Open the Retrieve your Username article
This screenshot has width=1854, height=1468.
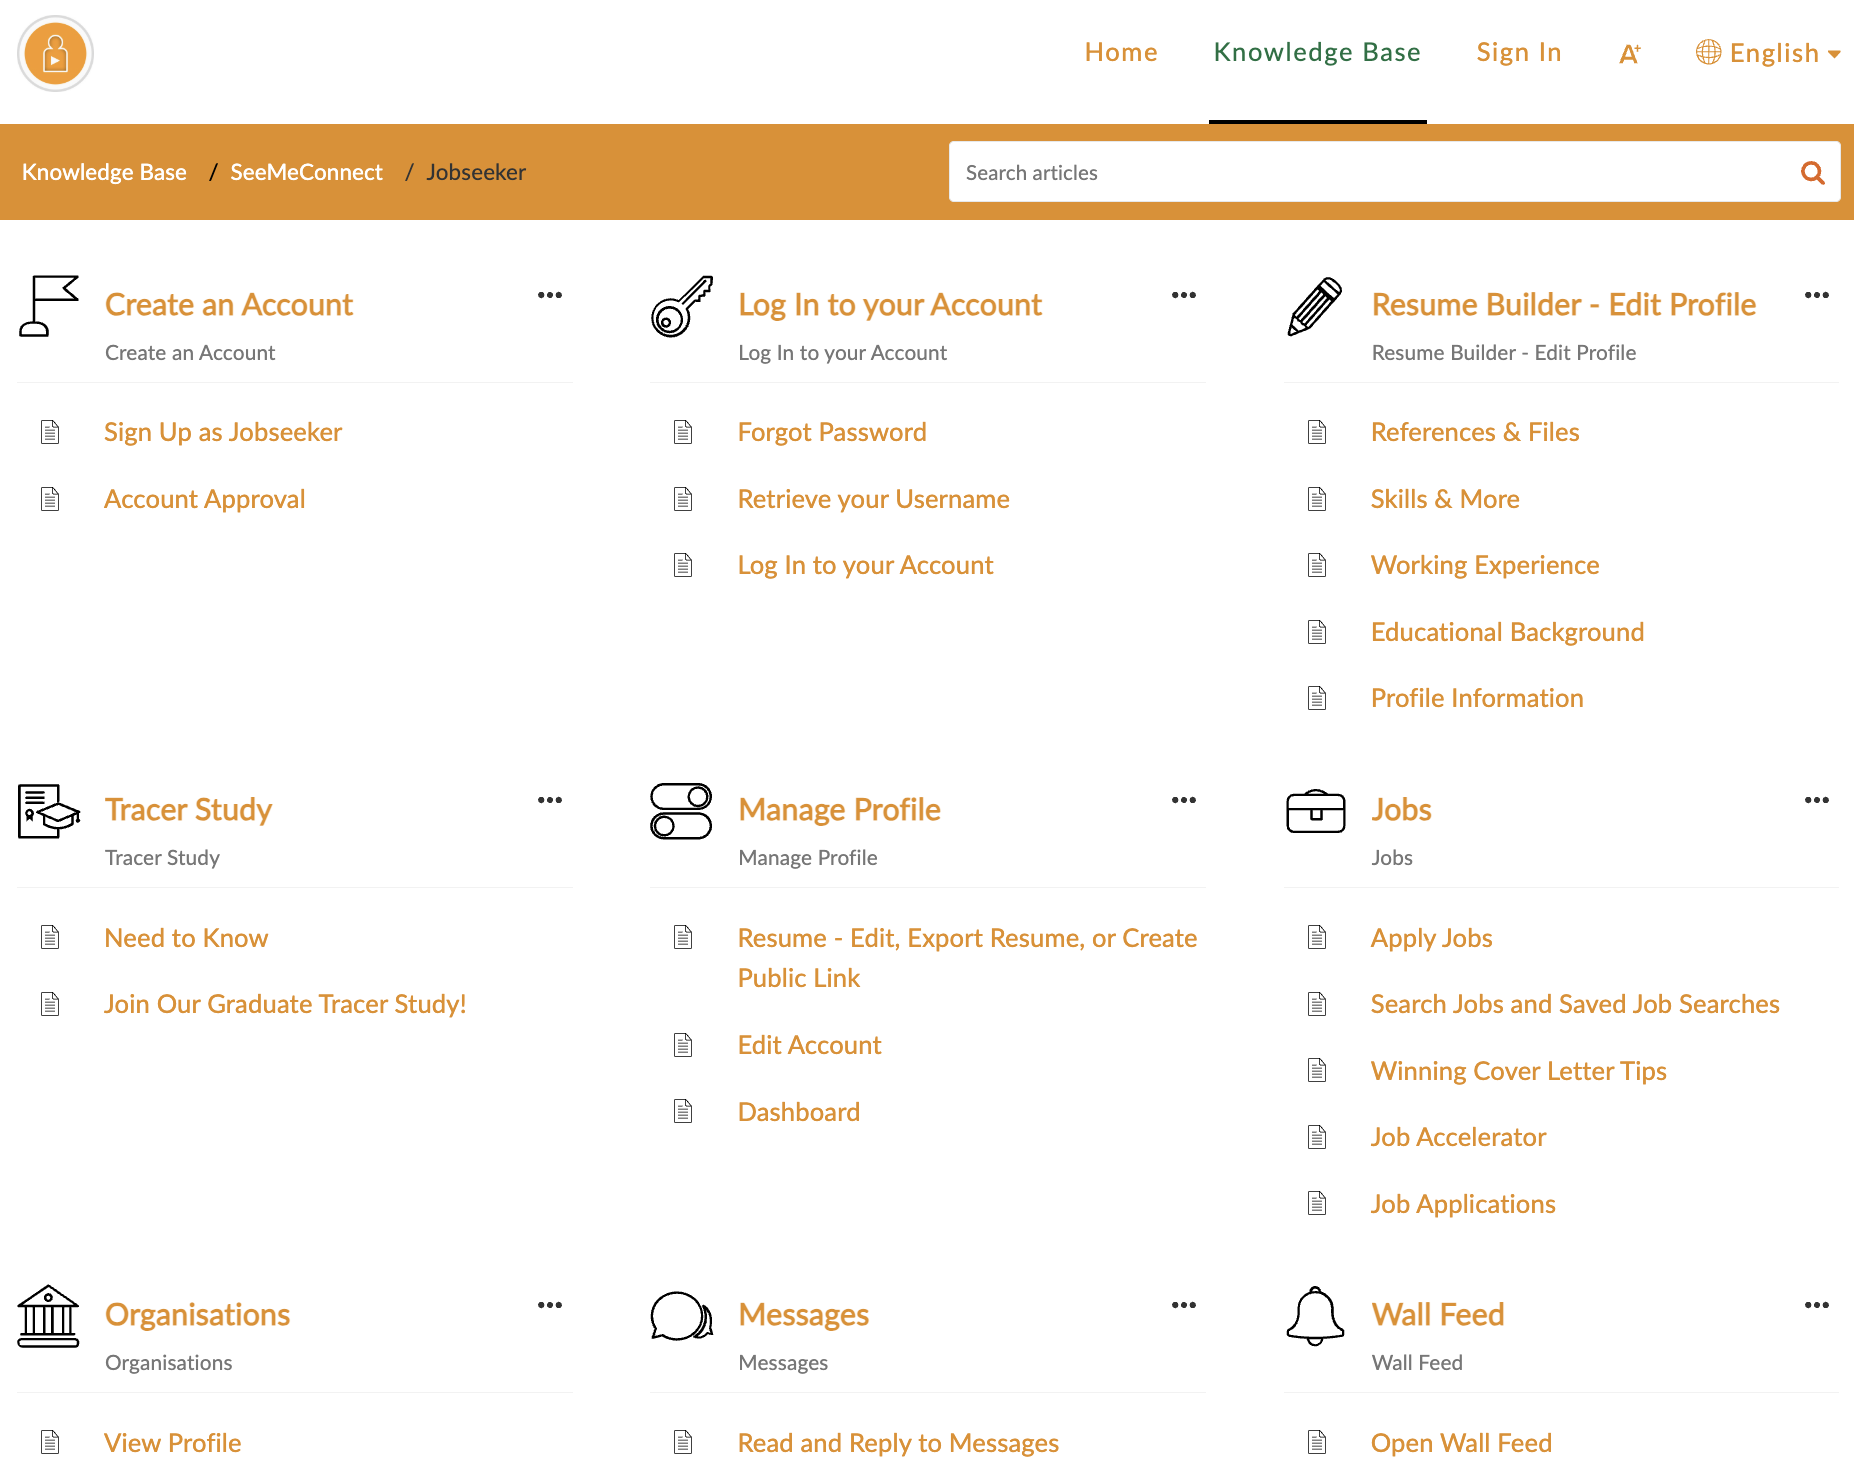point(873,499)
